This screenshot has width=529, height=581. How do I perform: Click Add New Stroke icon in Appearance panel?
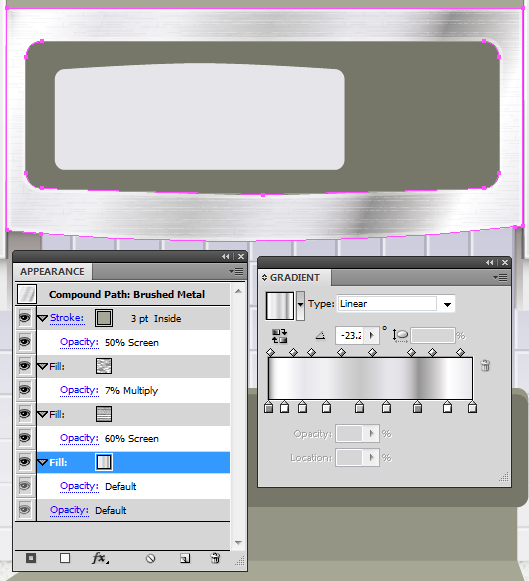tap(31, 558)
